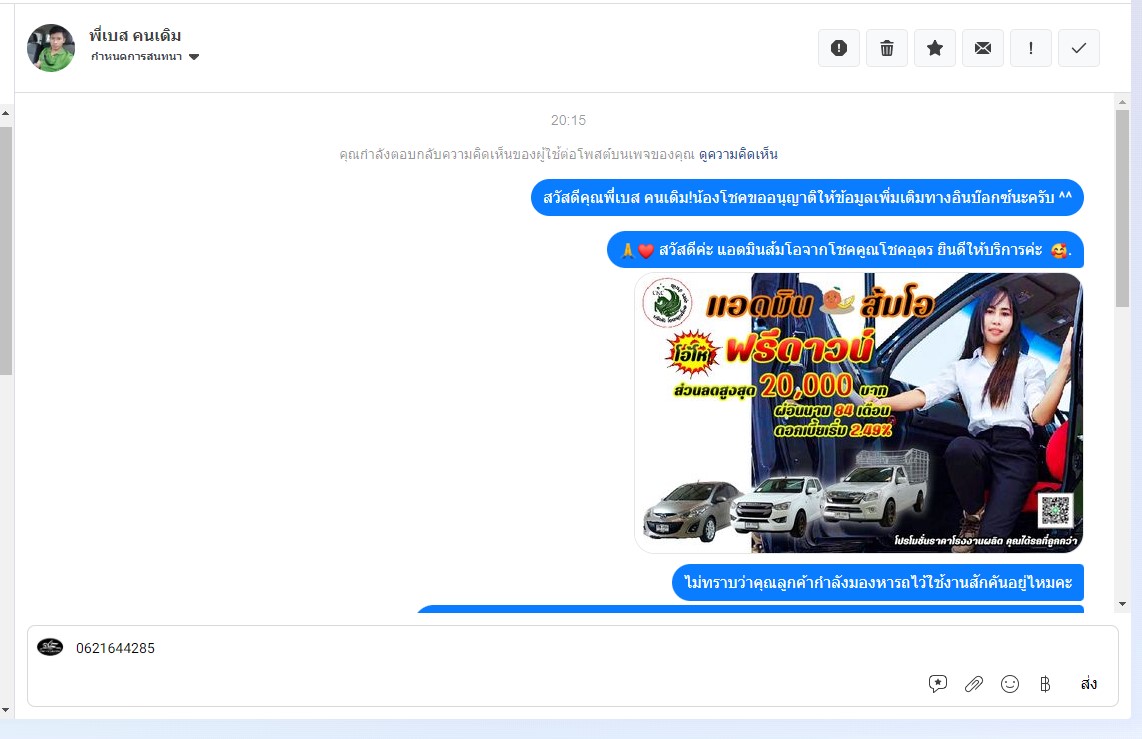Click the customer profile picture
This screenshot has width=1142, height=739.
pos(51,48)
